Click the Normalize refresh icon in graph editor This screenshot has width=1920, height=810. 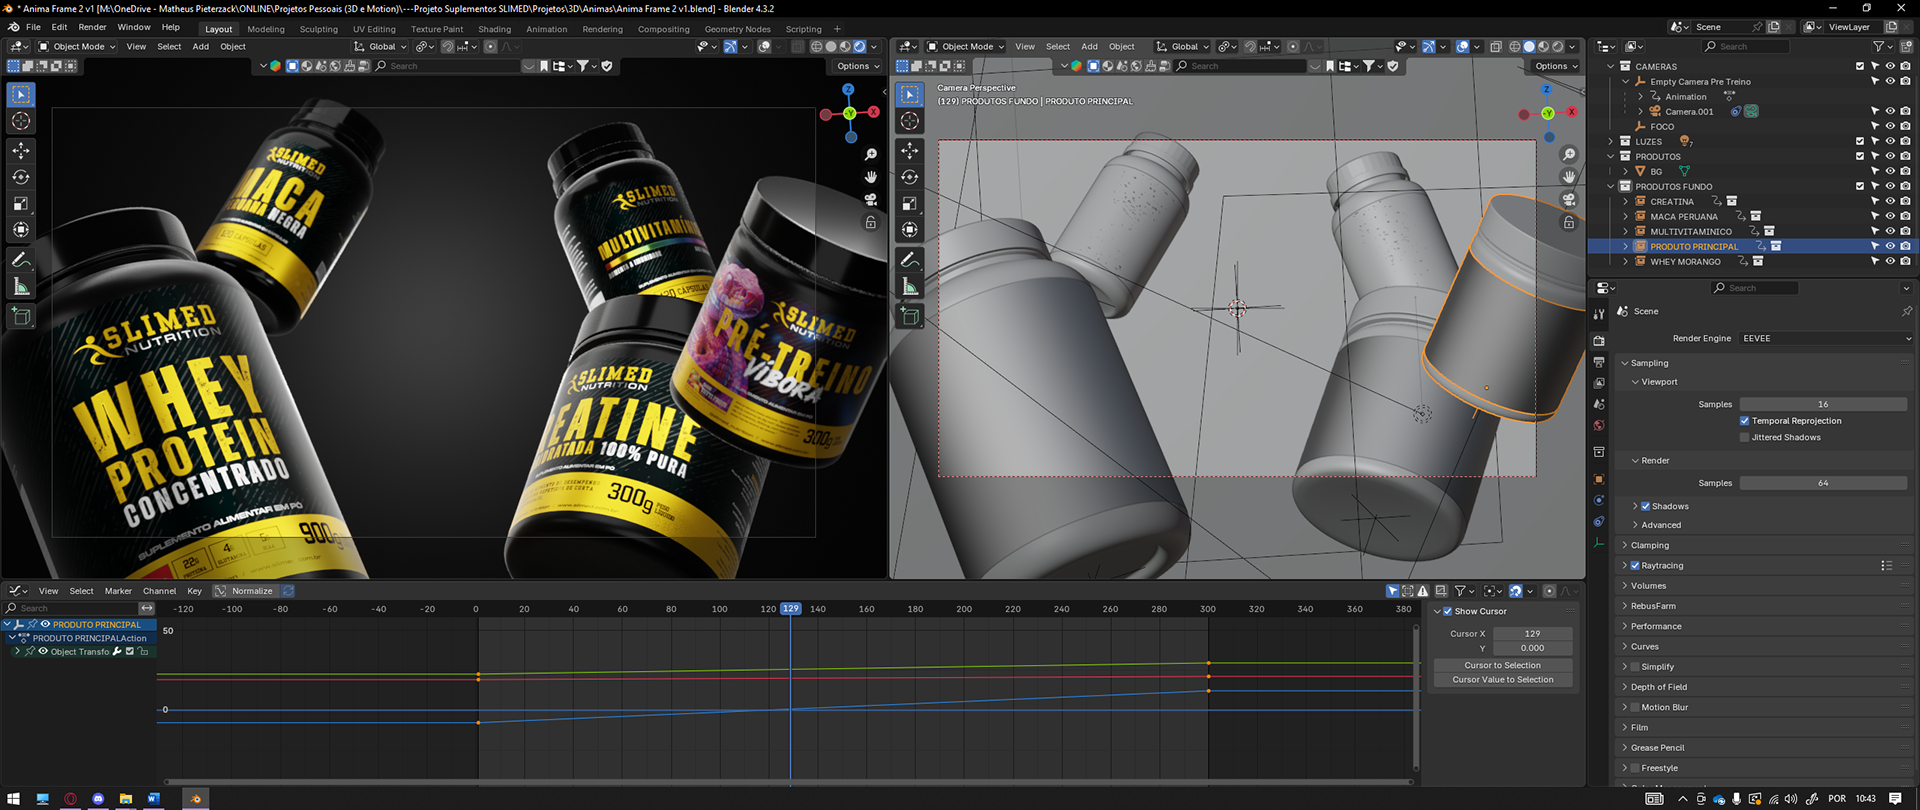(288, 591)
